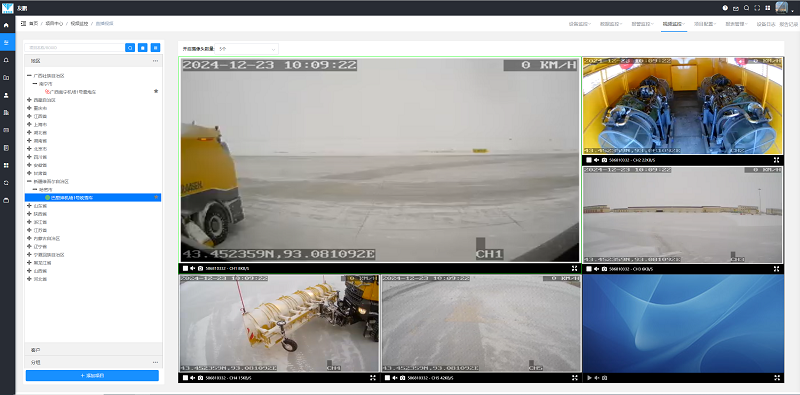
Task: Open the CH1 video in fullscreen
Action: pyautogui.click(x=574, y=268)
